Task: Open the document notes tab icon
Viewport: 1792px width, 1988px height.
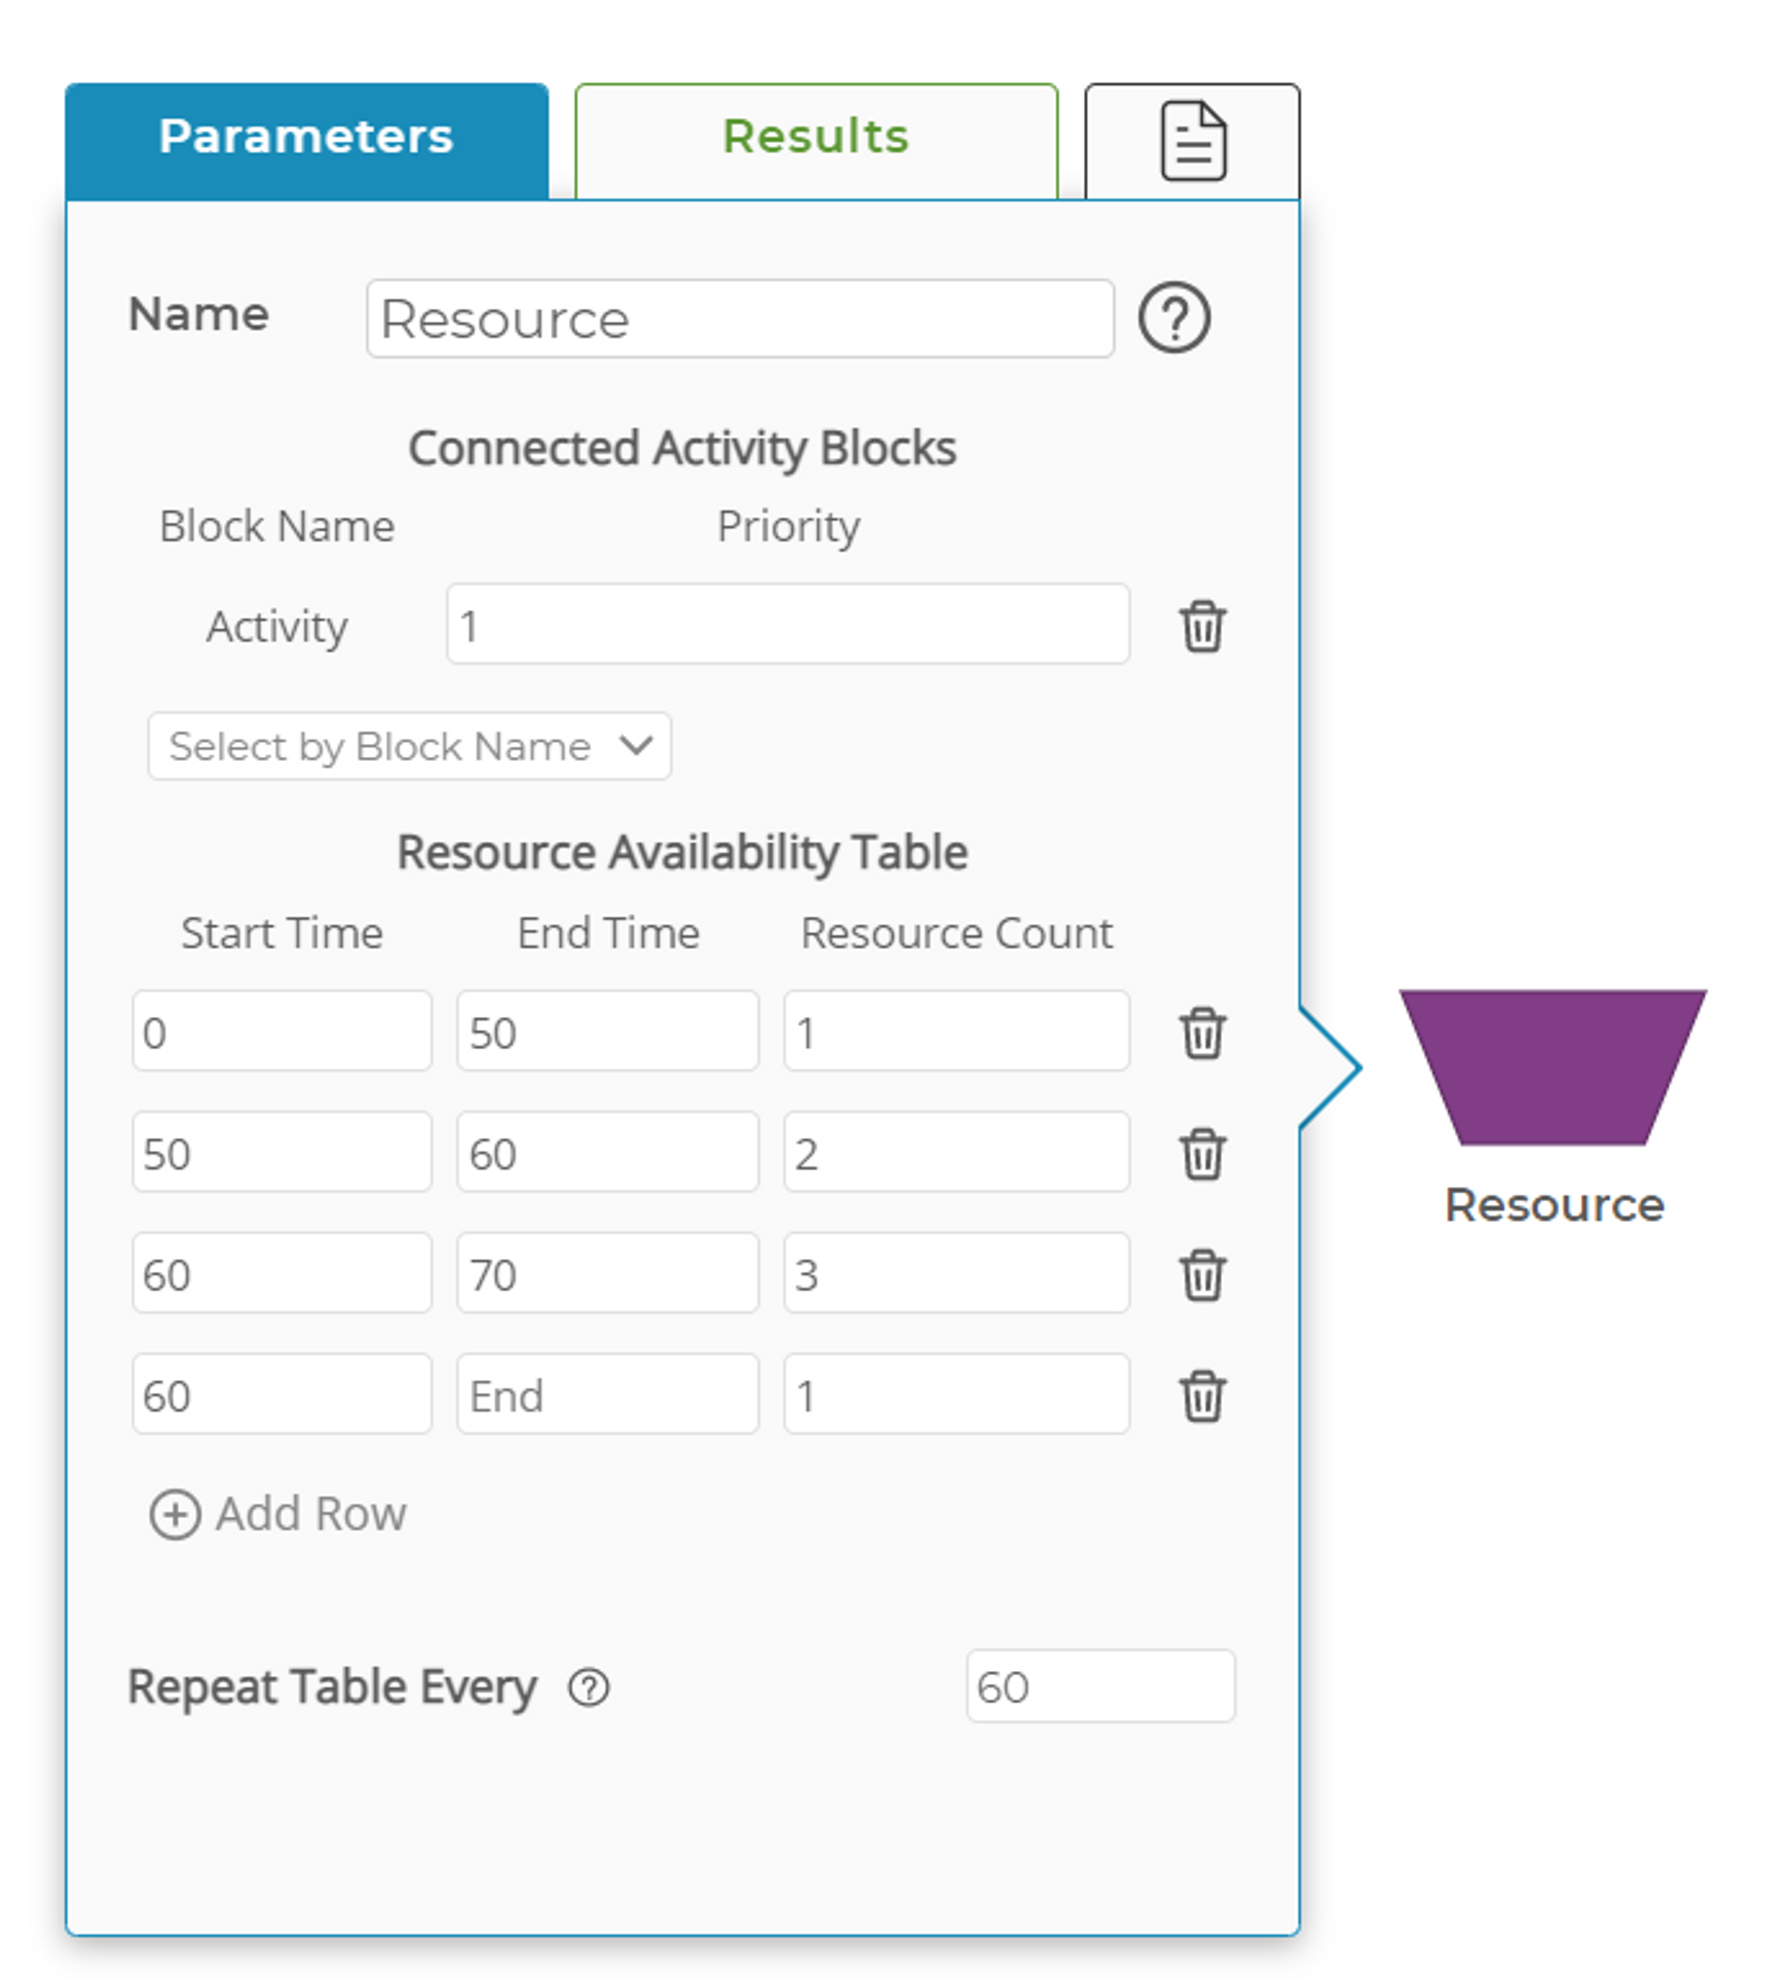Action: pyautogui.click(x=1192, y=141)
